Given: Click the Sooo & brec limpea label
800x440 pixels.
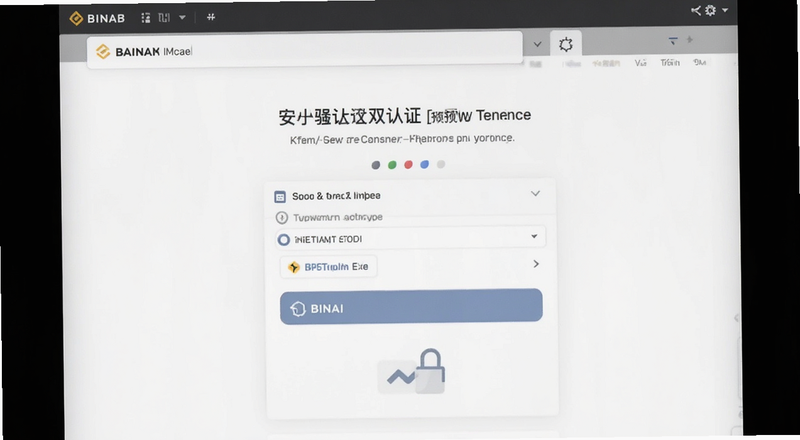Looking at the screenshot, I should tap(336, 196).
